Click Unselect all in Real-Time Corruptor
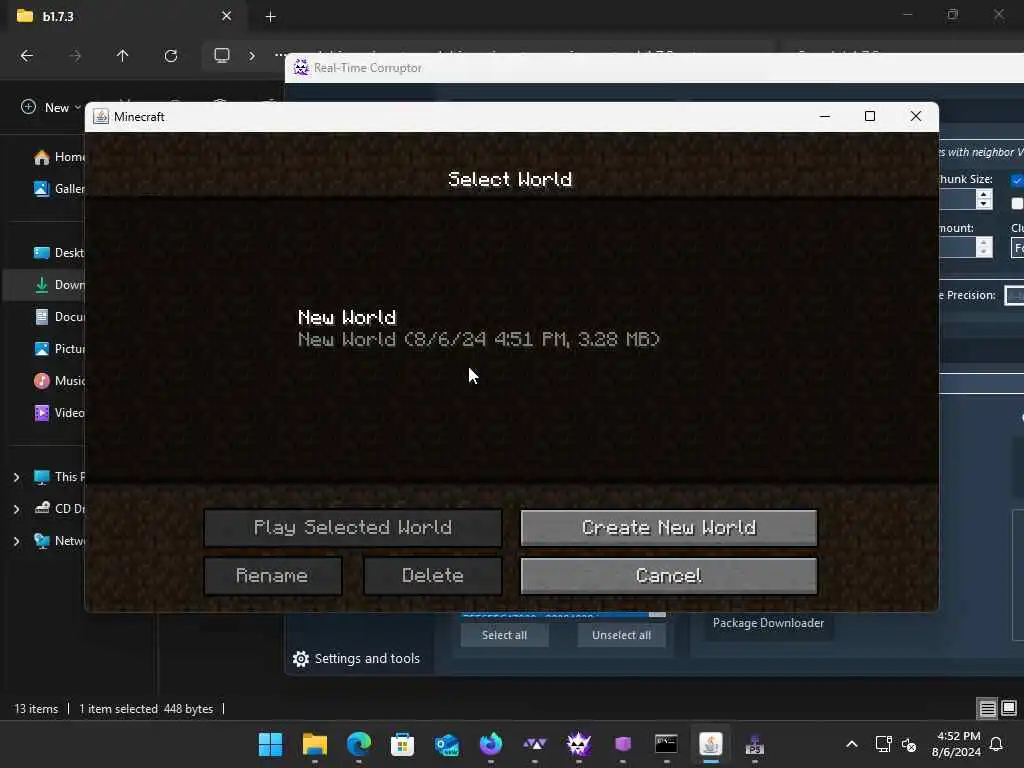The width and height of the screenshot is (1024, 768). [621, 635]
